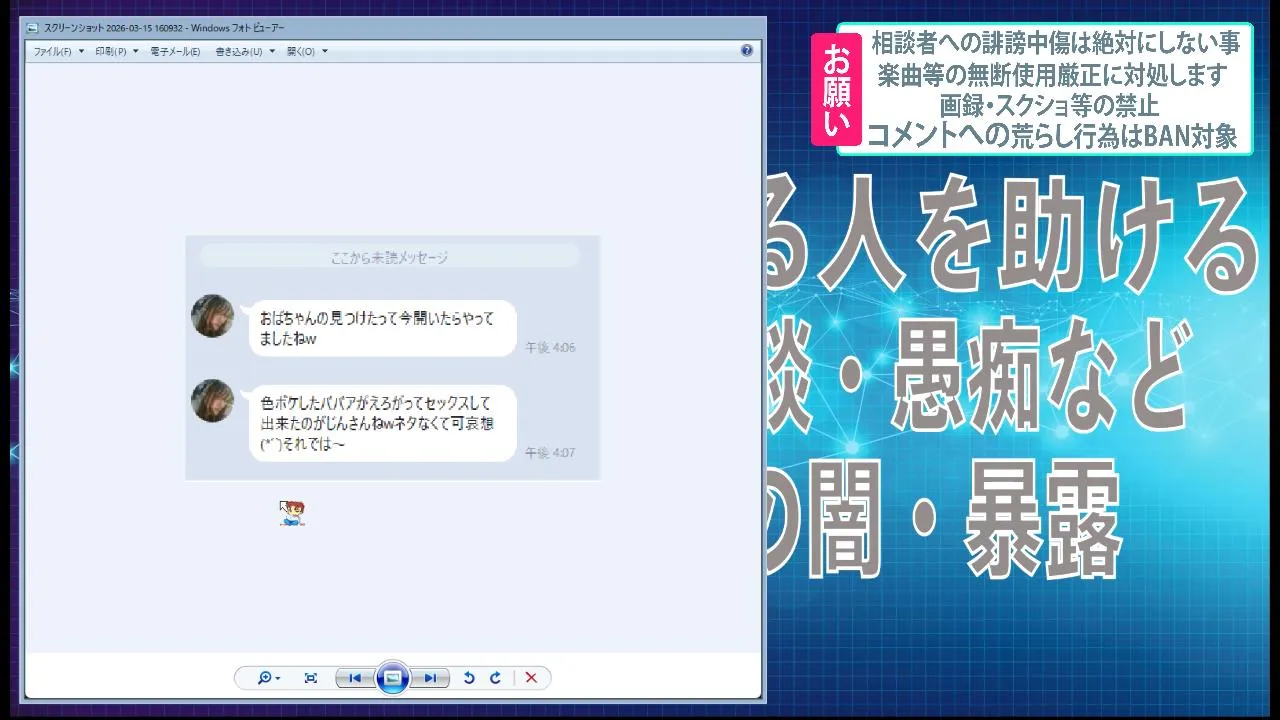Image resolution: width=1280 pixels, height=720 pixels.
Task: Fit image to actual size icon
Action: coord(311,678)
